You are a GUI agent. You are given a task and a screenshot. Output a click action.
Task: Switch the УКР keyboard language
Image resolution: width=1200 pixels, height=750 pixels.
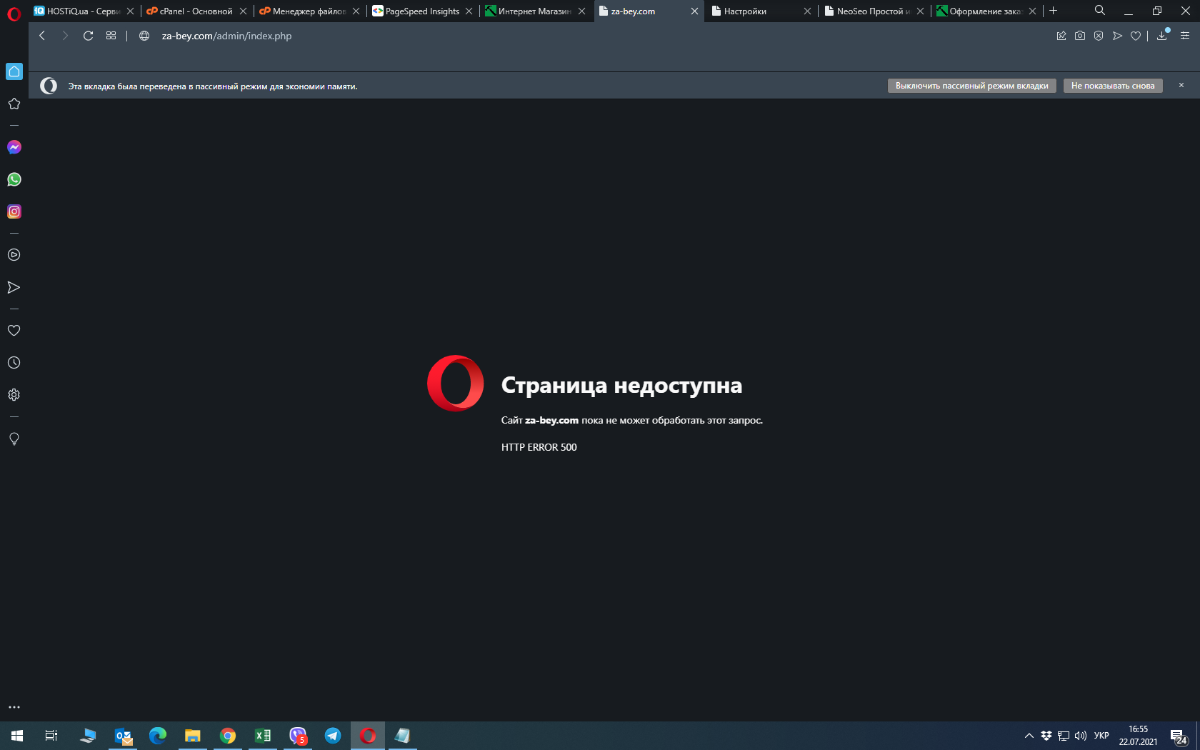[1102, 736]
